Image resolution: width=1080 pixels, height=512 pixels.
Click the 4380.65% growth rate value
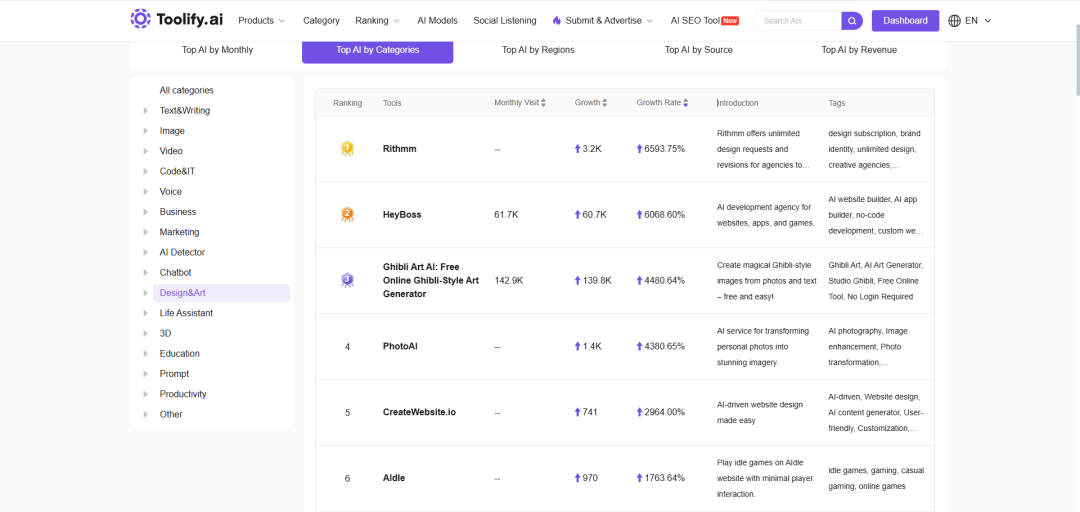(x=665, y=346)
